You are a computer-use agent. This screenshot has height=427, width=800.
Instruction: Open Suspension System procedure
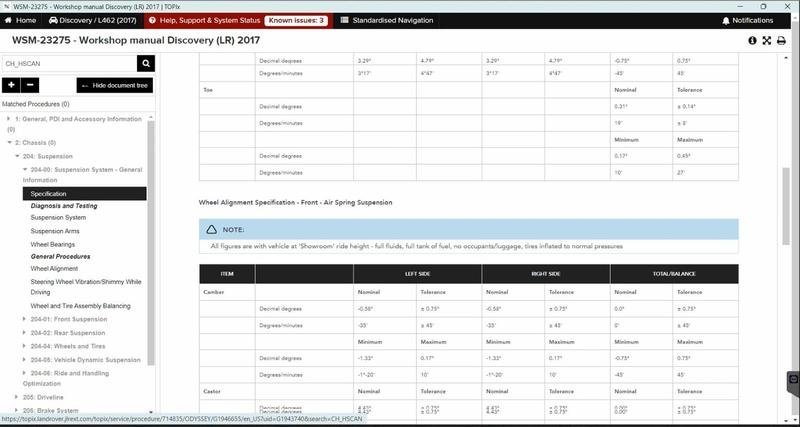point(58,217)
